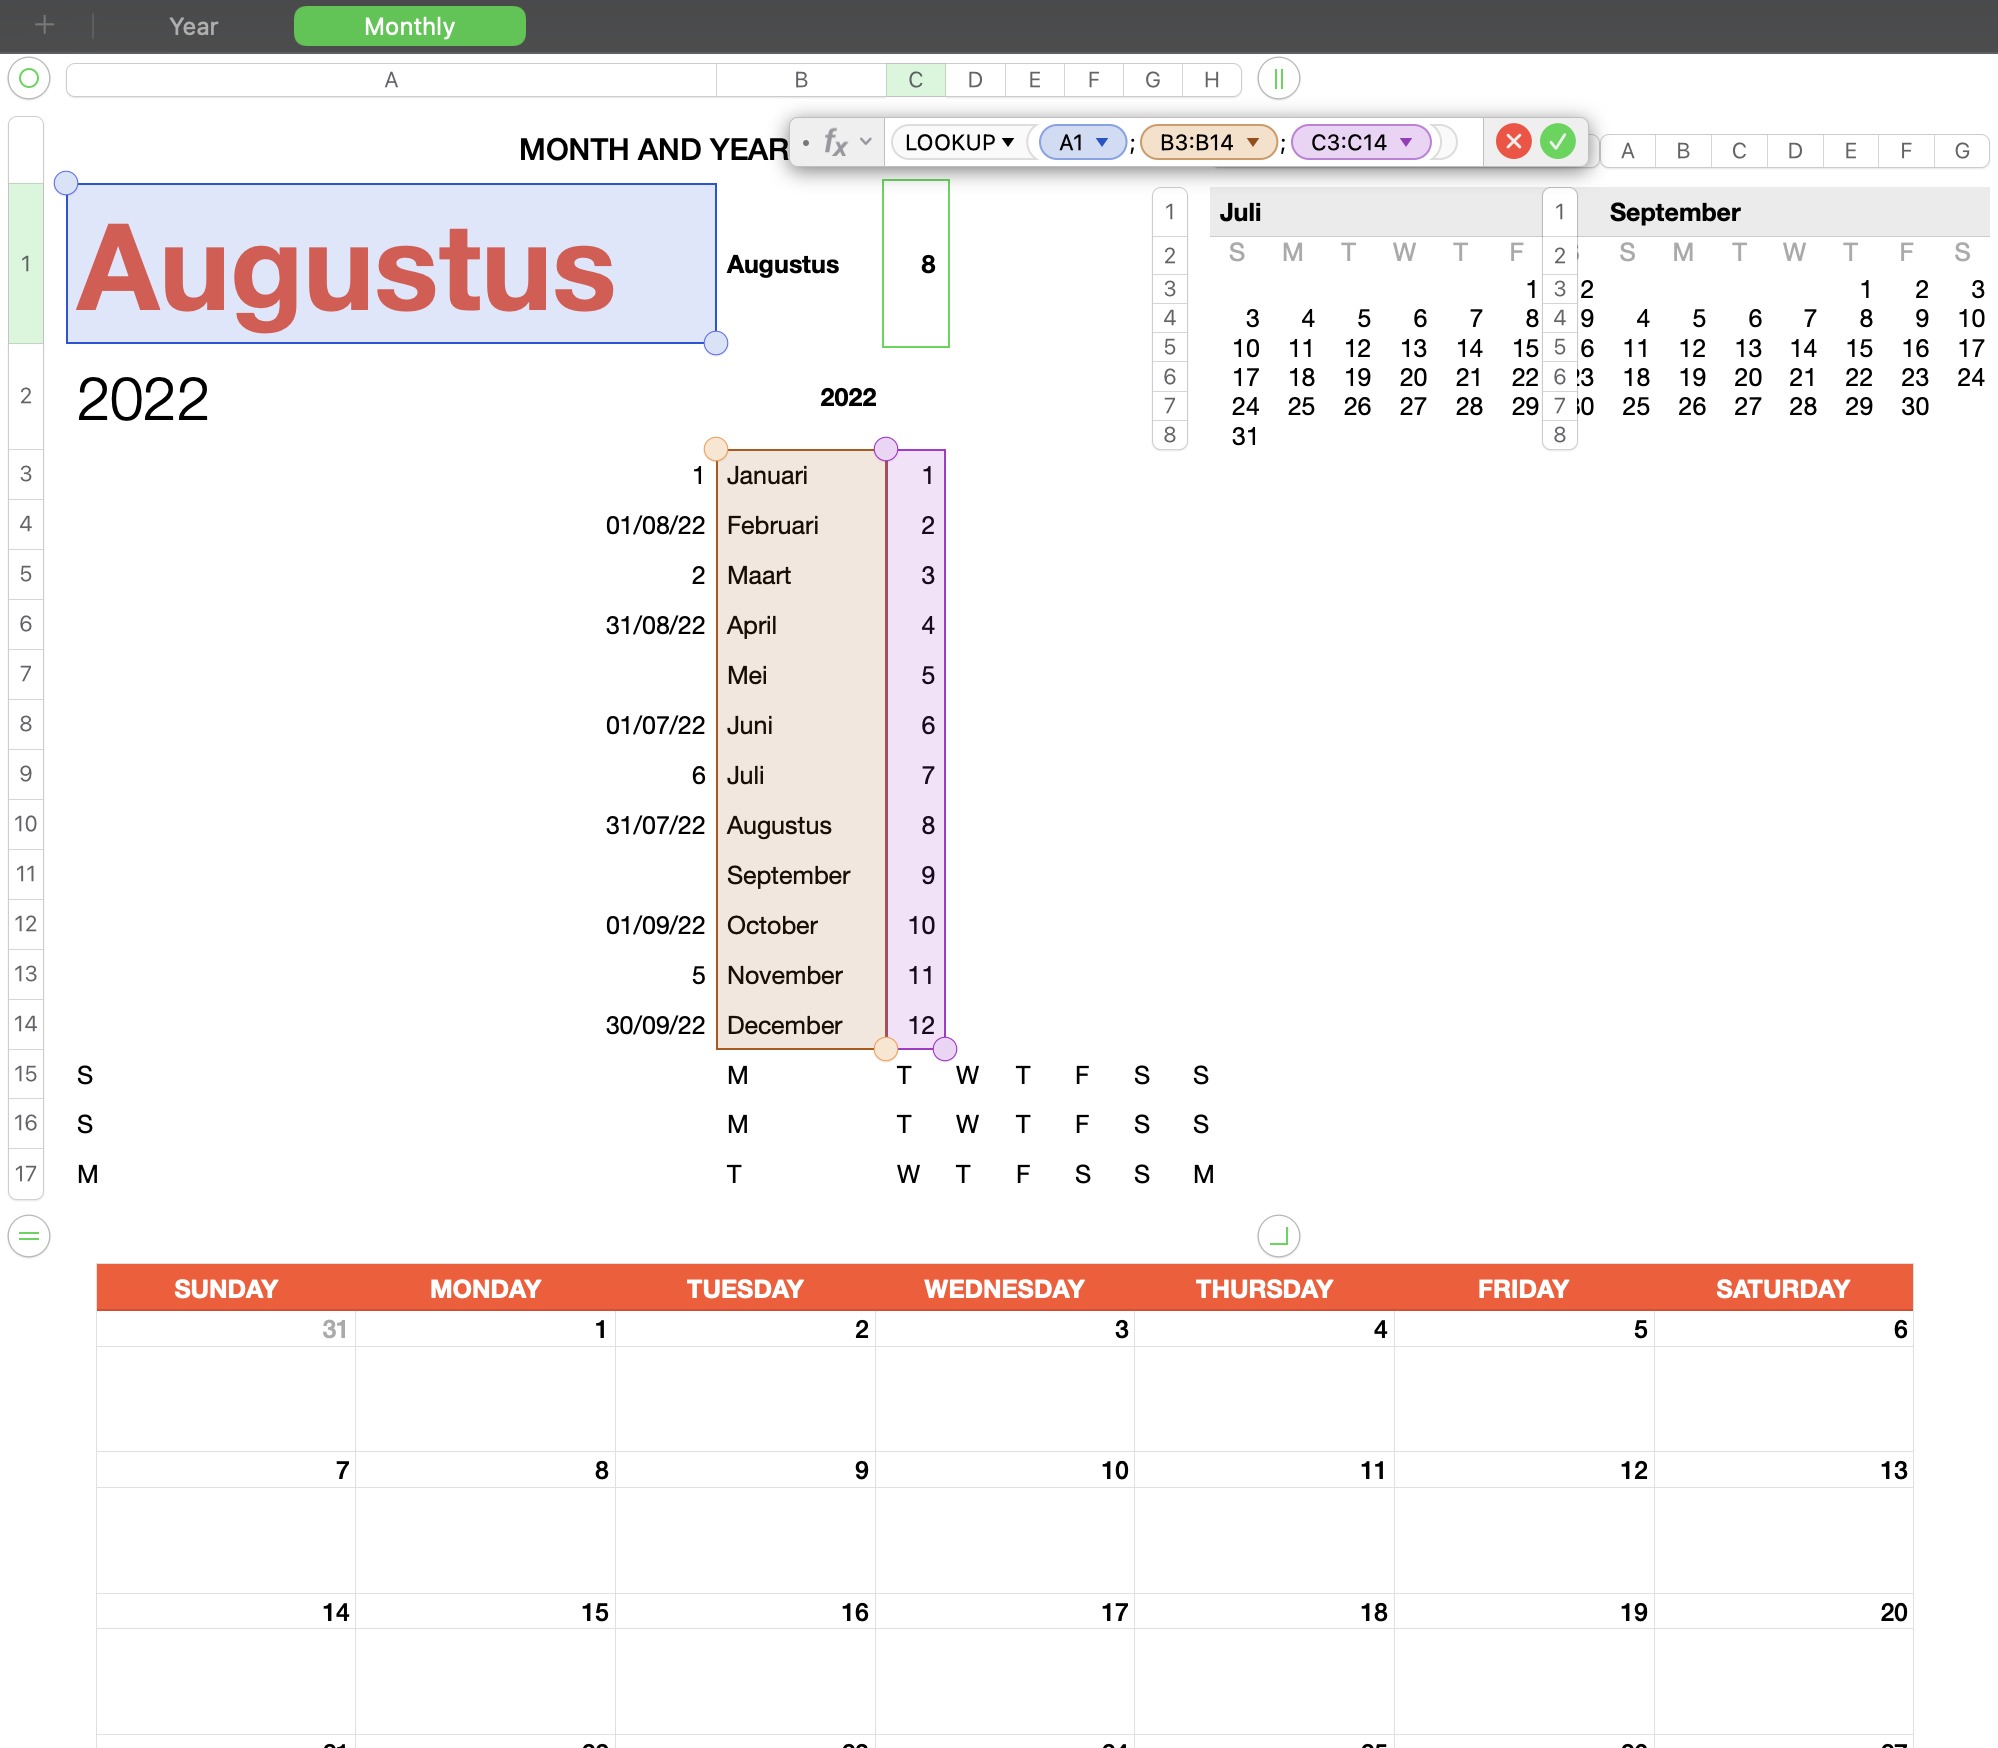Viewport: 1998px width, 1748px height.
Task: Click the orange range handle above the Januari column
Action: (715, 449)
